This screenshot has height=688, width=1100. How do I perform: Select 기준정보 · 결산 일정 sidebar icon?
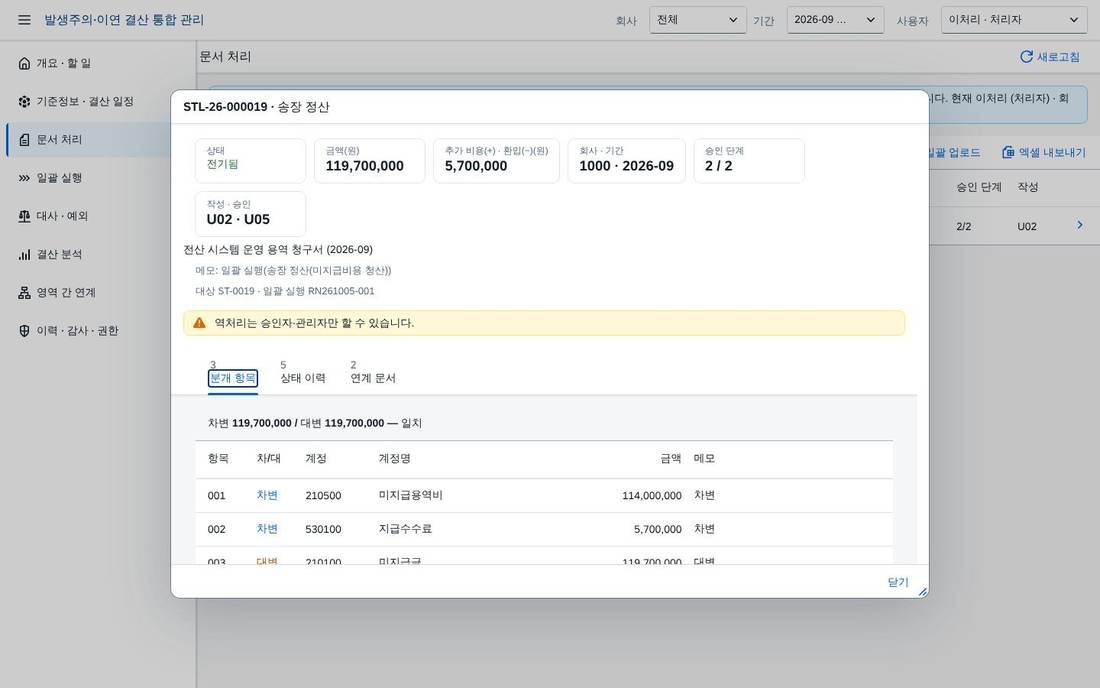(25, 101)
